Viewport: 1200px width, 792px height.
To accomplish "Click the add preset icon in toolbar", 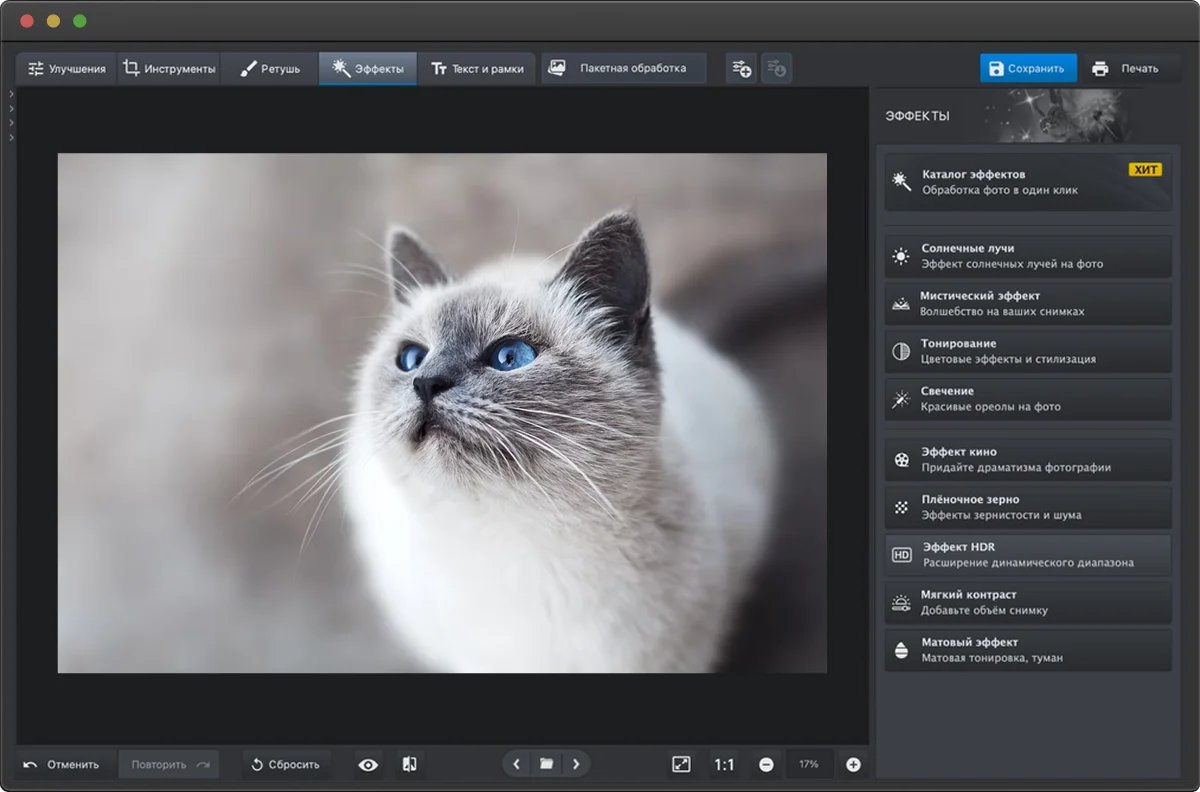I will (x=741, y=69).
